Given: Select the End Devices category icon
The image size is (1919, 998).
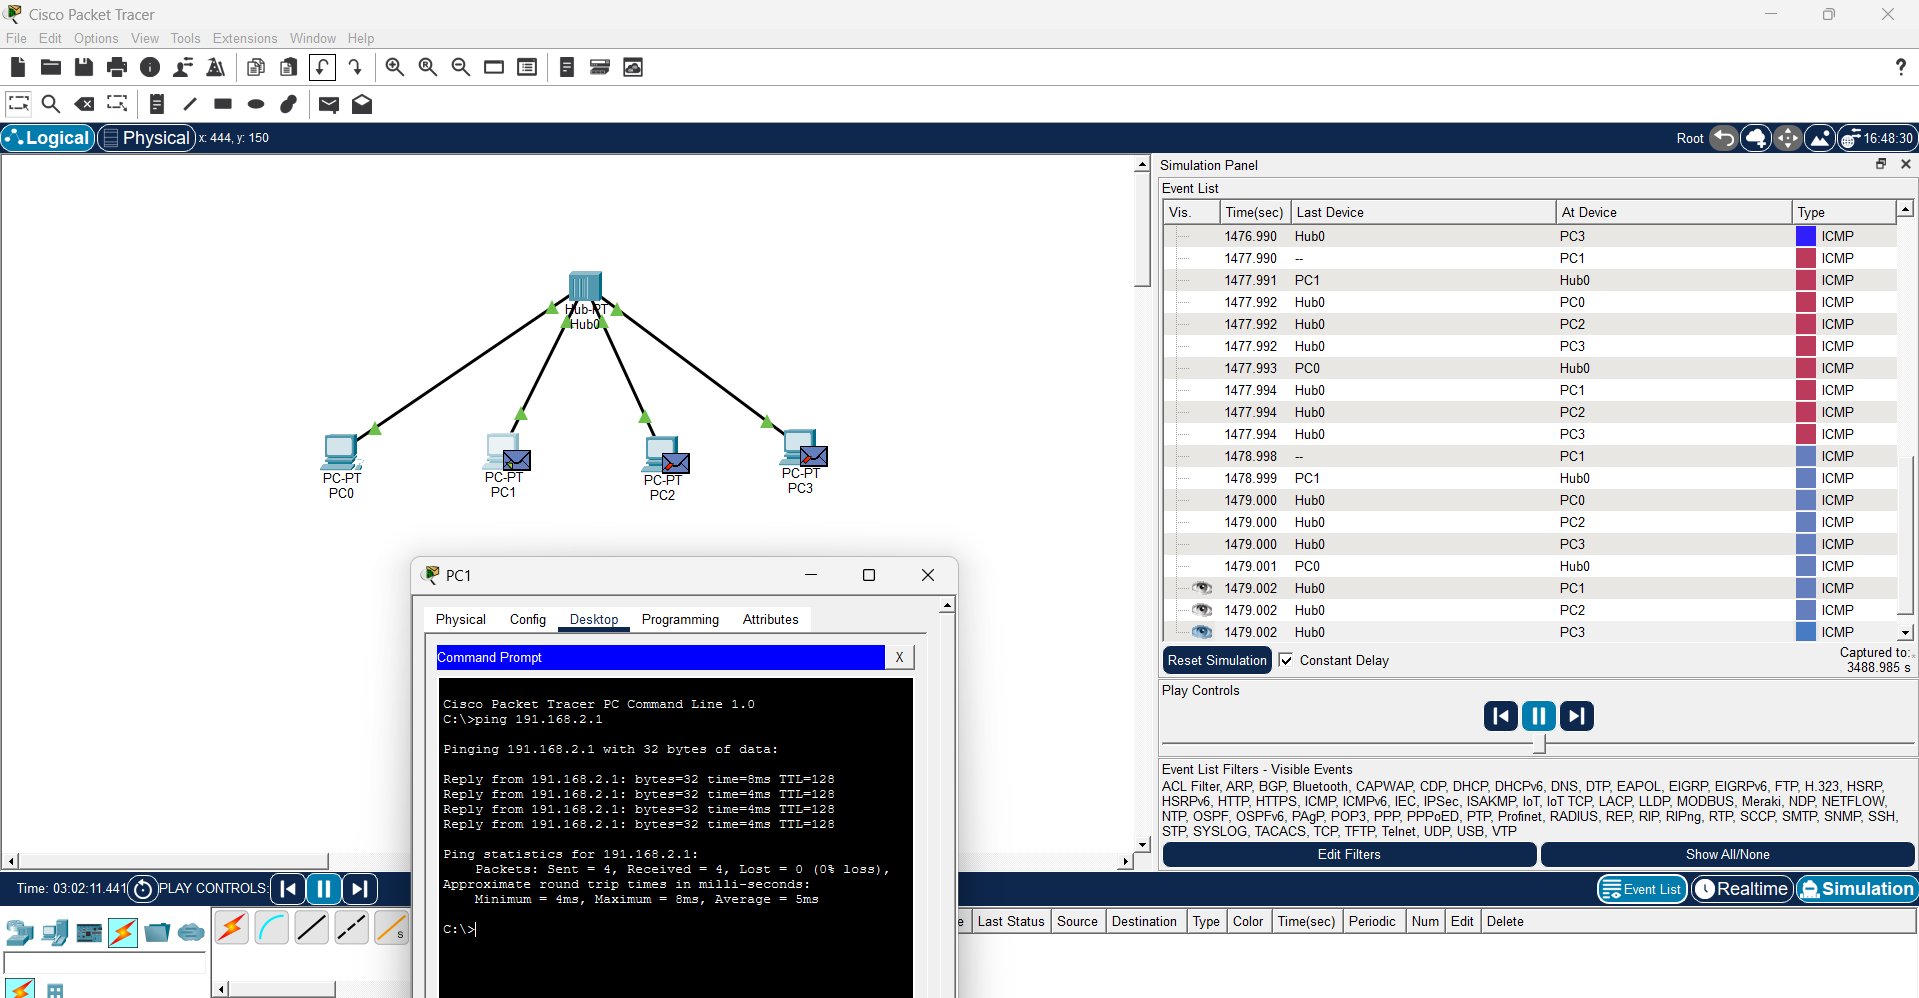Looking at the screenshot, I should click(x=55, y=933).
